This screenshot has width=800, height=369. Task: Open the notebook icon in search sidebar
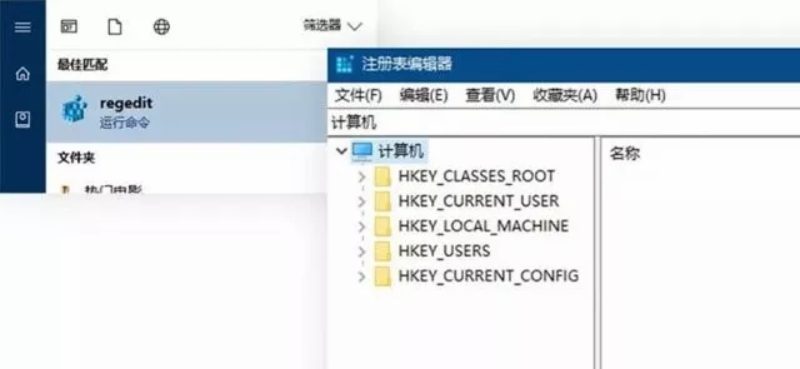click(x=22, y=120)
